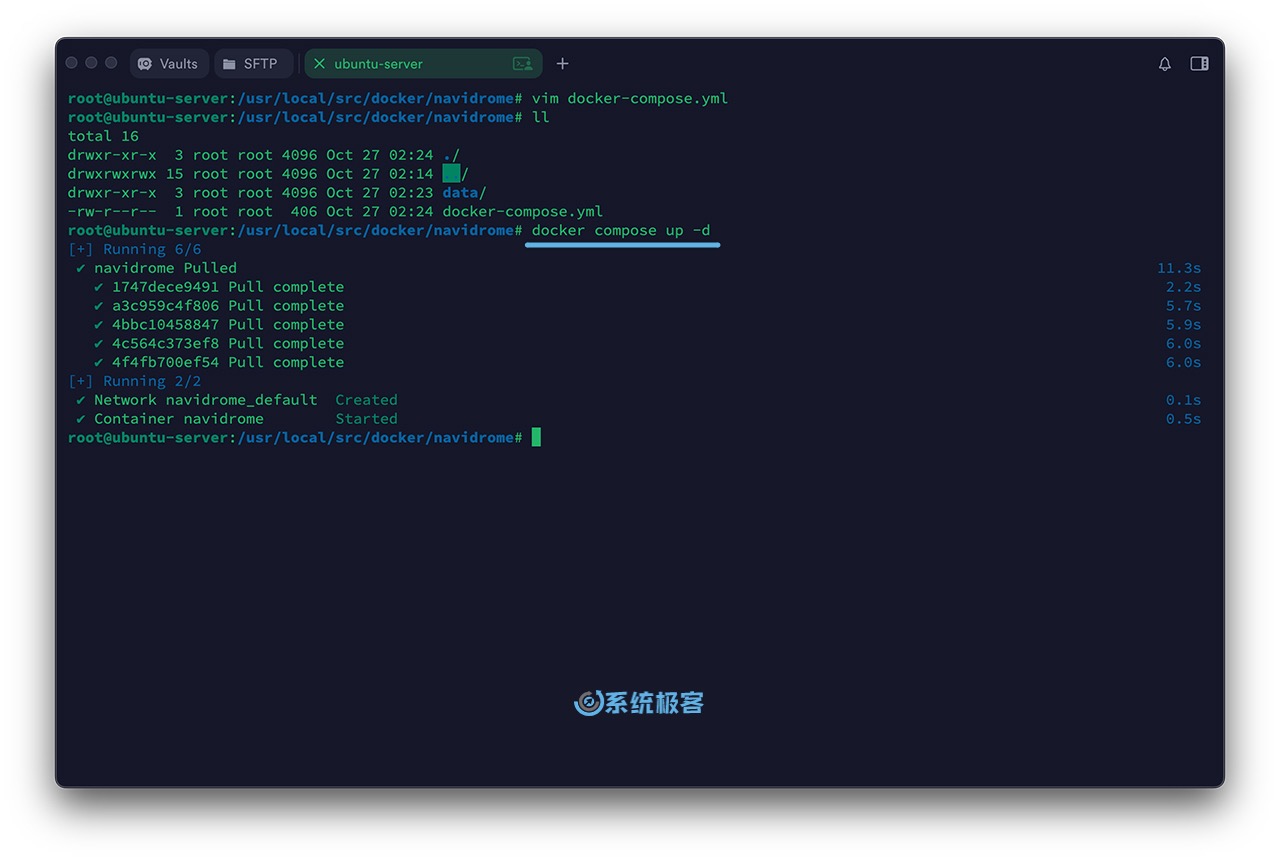Click the red close window button
1280x861 pixels.
coord(72,63)
